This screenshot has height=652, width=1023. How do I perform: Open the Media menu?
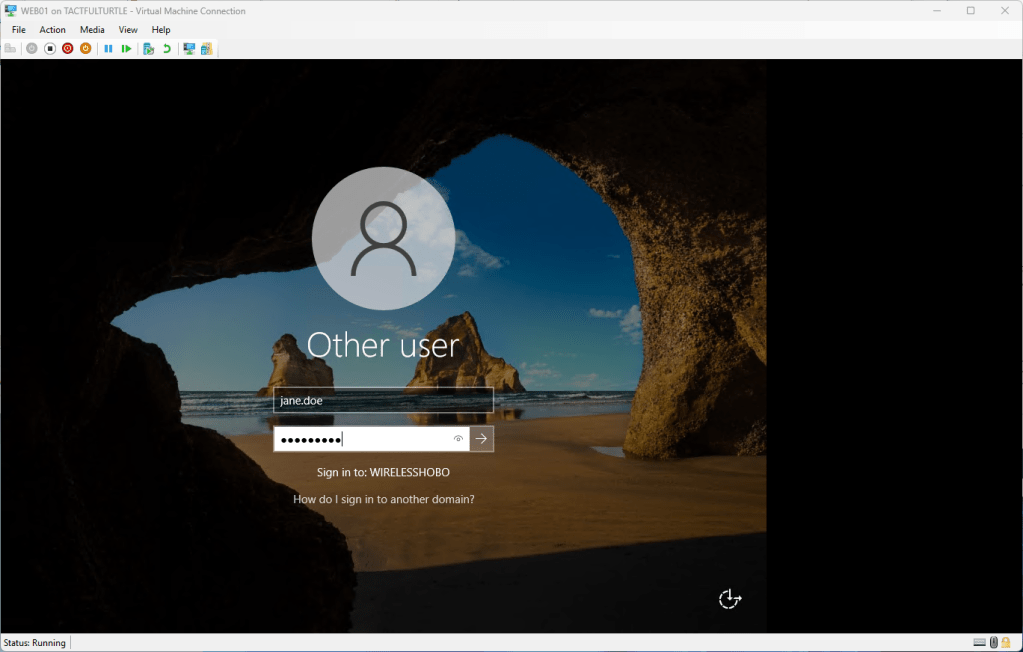[92, 30]
